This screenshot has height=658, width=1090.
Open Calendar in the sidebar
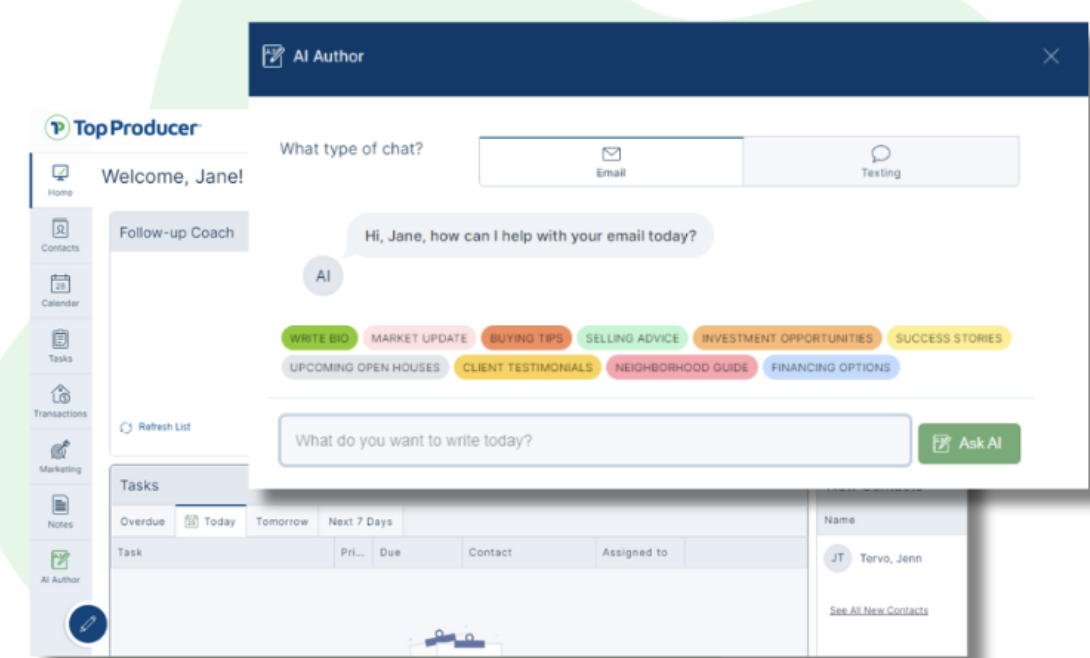tap(60, 291)
